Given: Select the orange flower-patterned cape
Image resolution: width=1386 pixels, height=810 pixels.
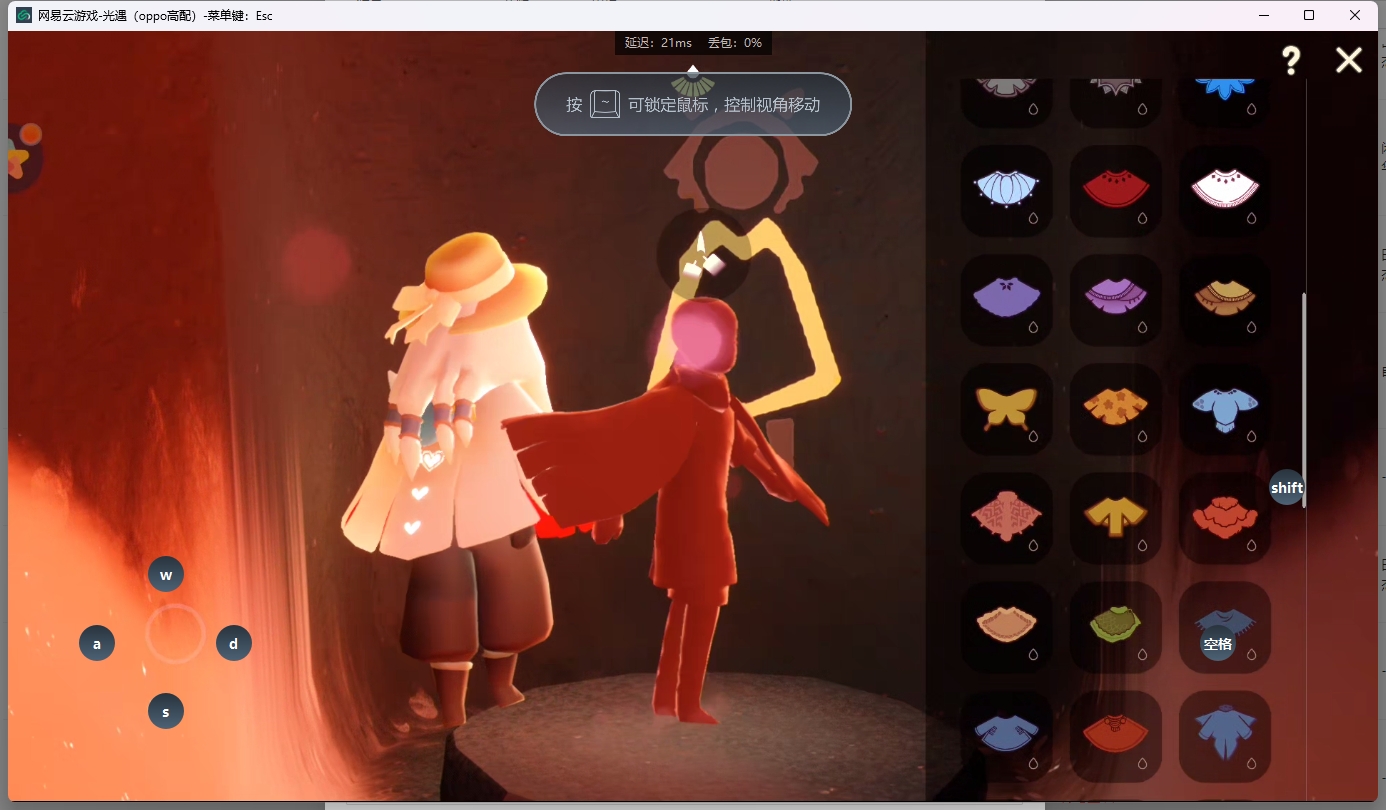Looking at the screenshot, I should pyautogui.click(x=1116, y=408).
